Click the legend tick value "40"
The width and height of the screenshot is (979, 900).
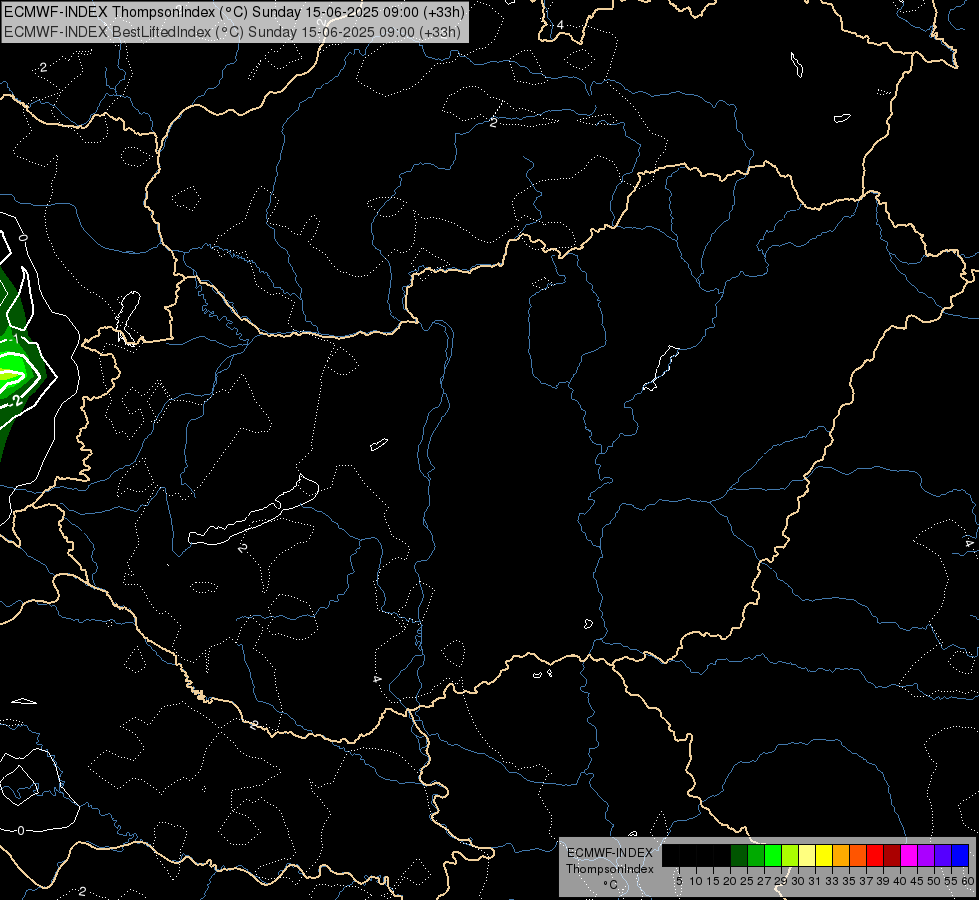coord(900,881)
